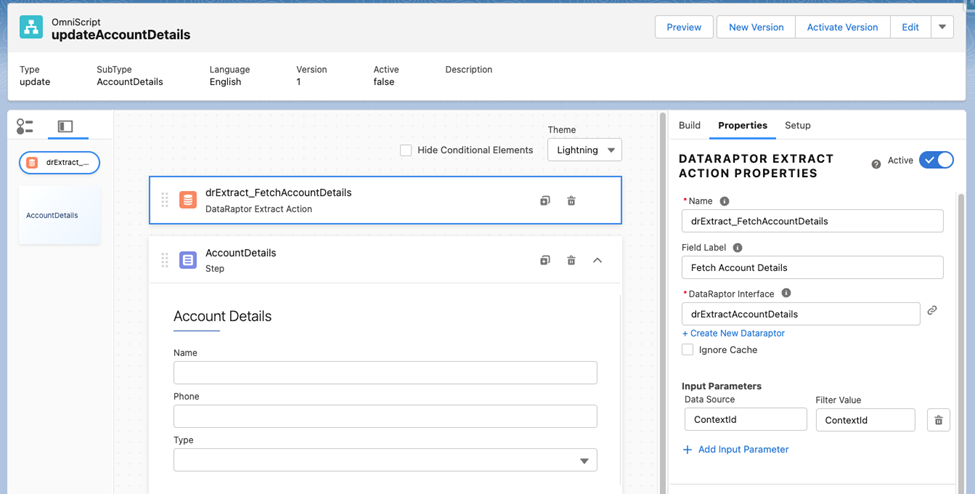Select AccountDetails card in left sidebar
Image resolution: width=975 pixels, height=494 pixels.
(x=60, y=215)
